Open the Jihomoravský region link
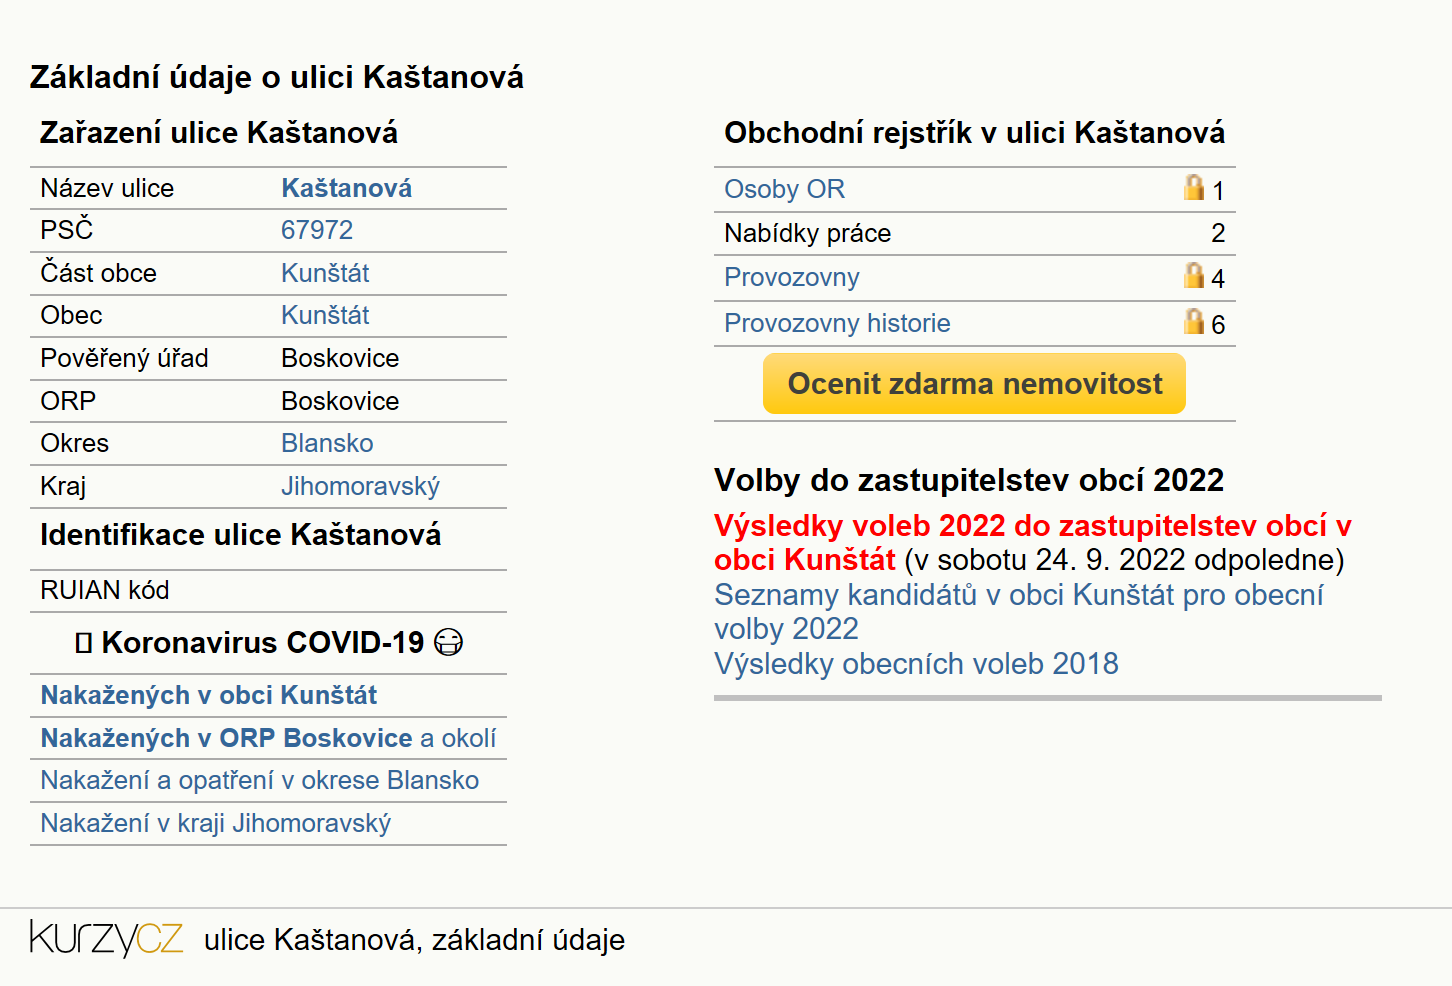 point(360,486)
